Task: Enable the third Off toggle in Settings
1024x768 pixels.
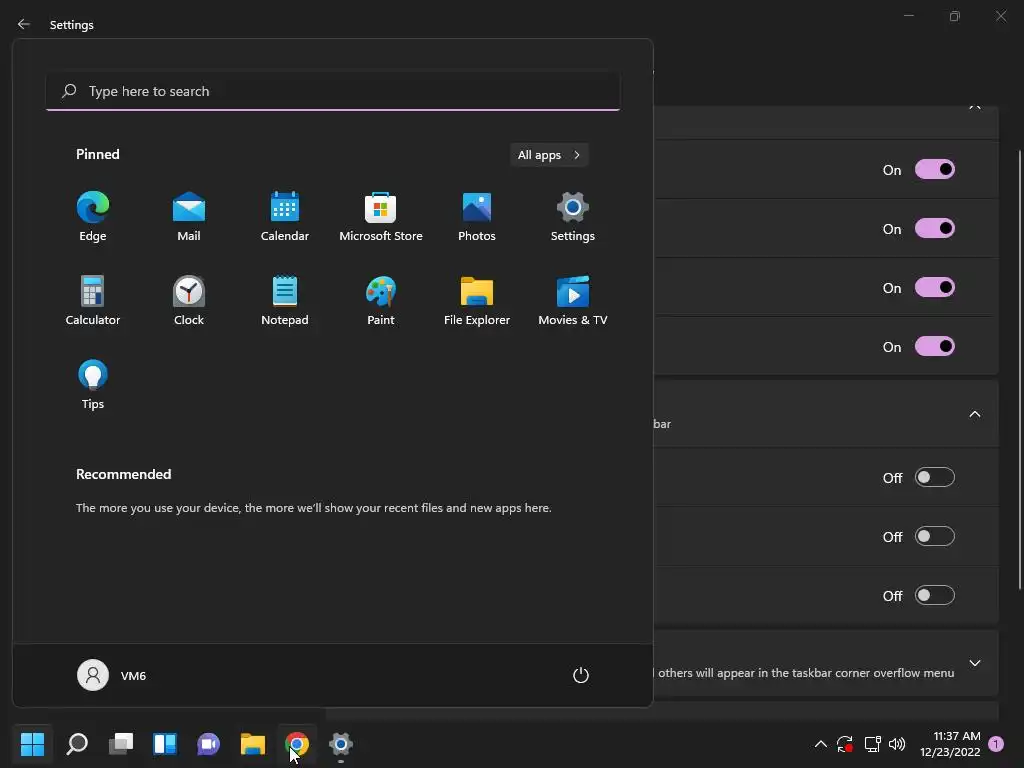Action: click(935, 596)
